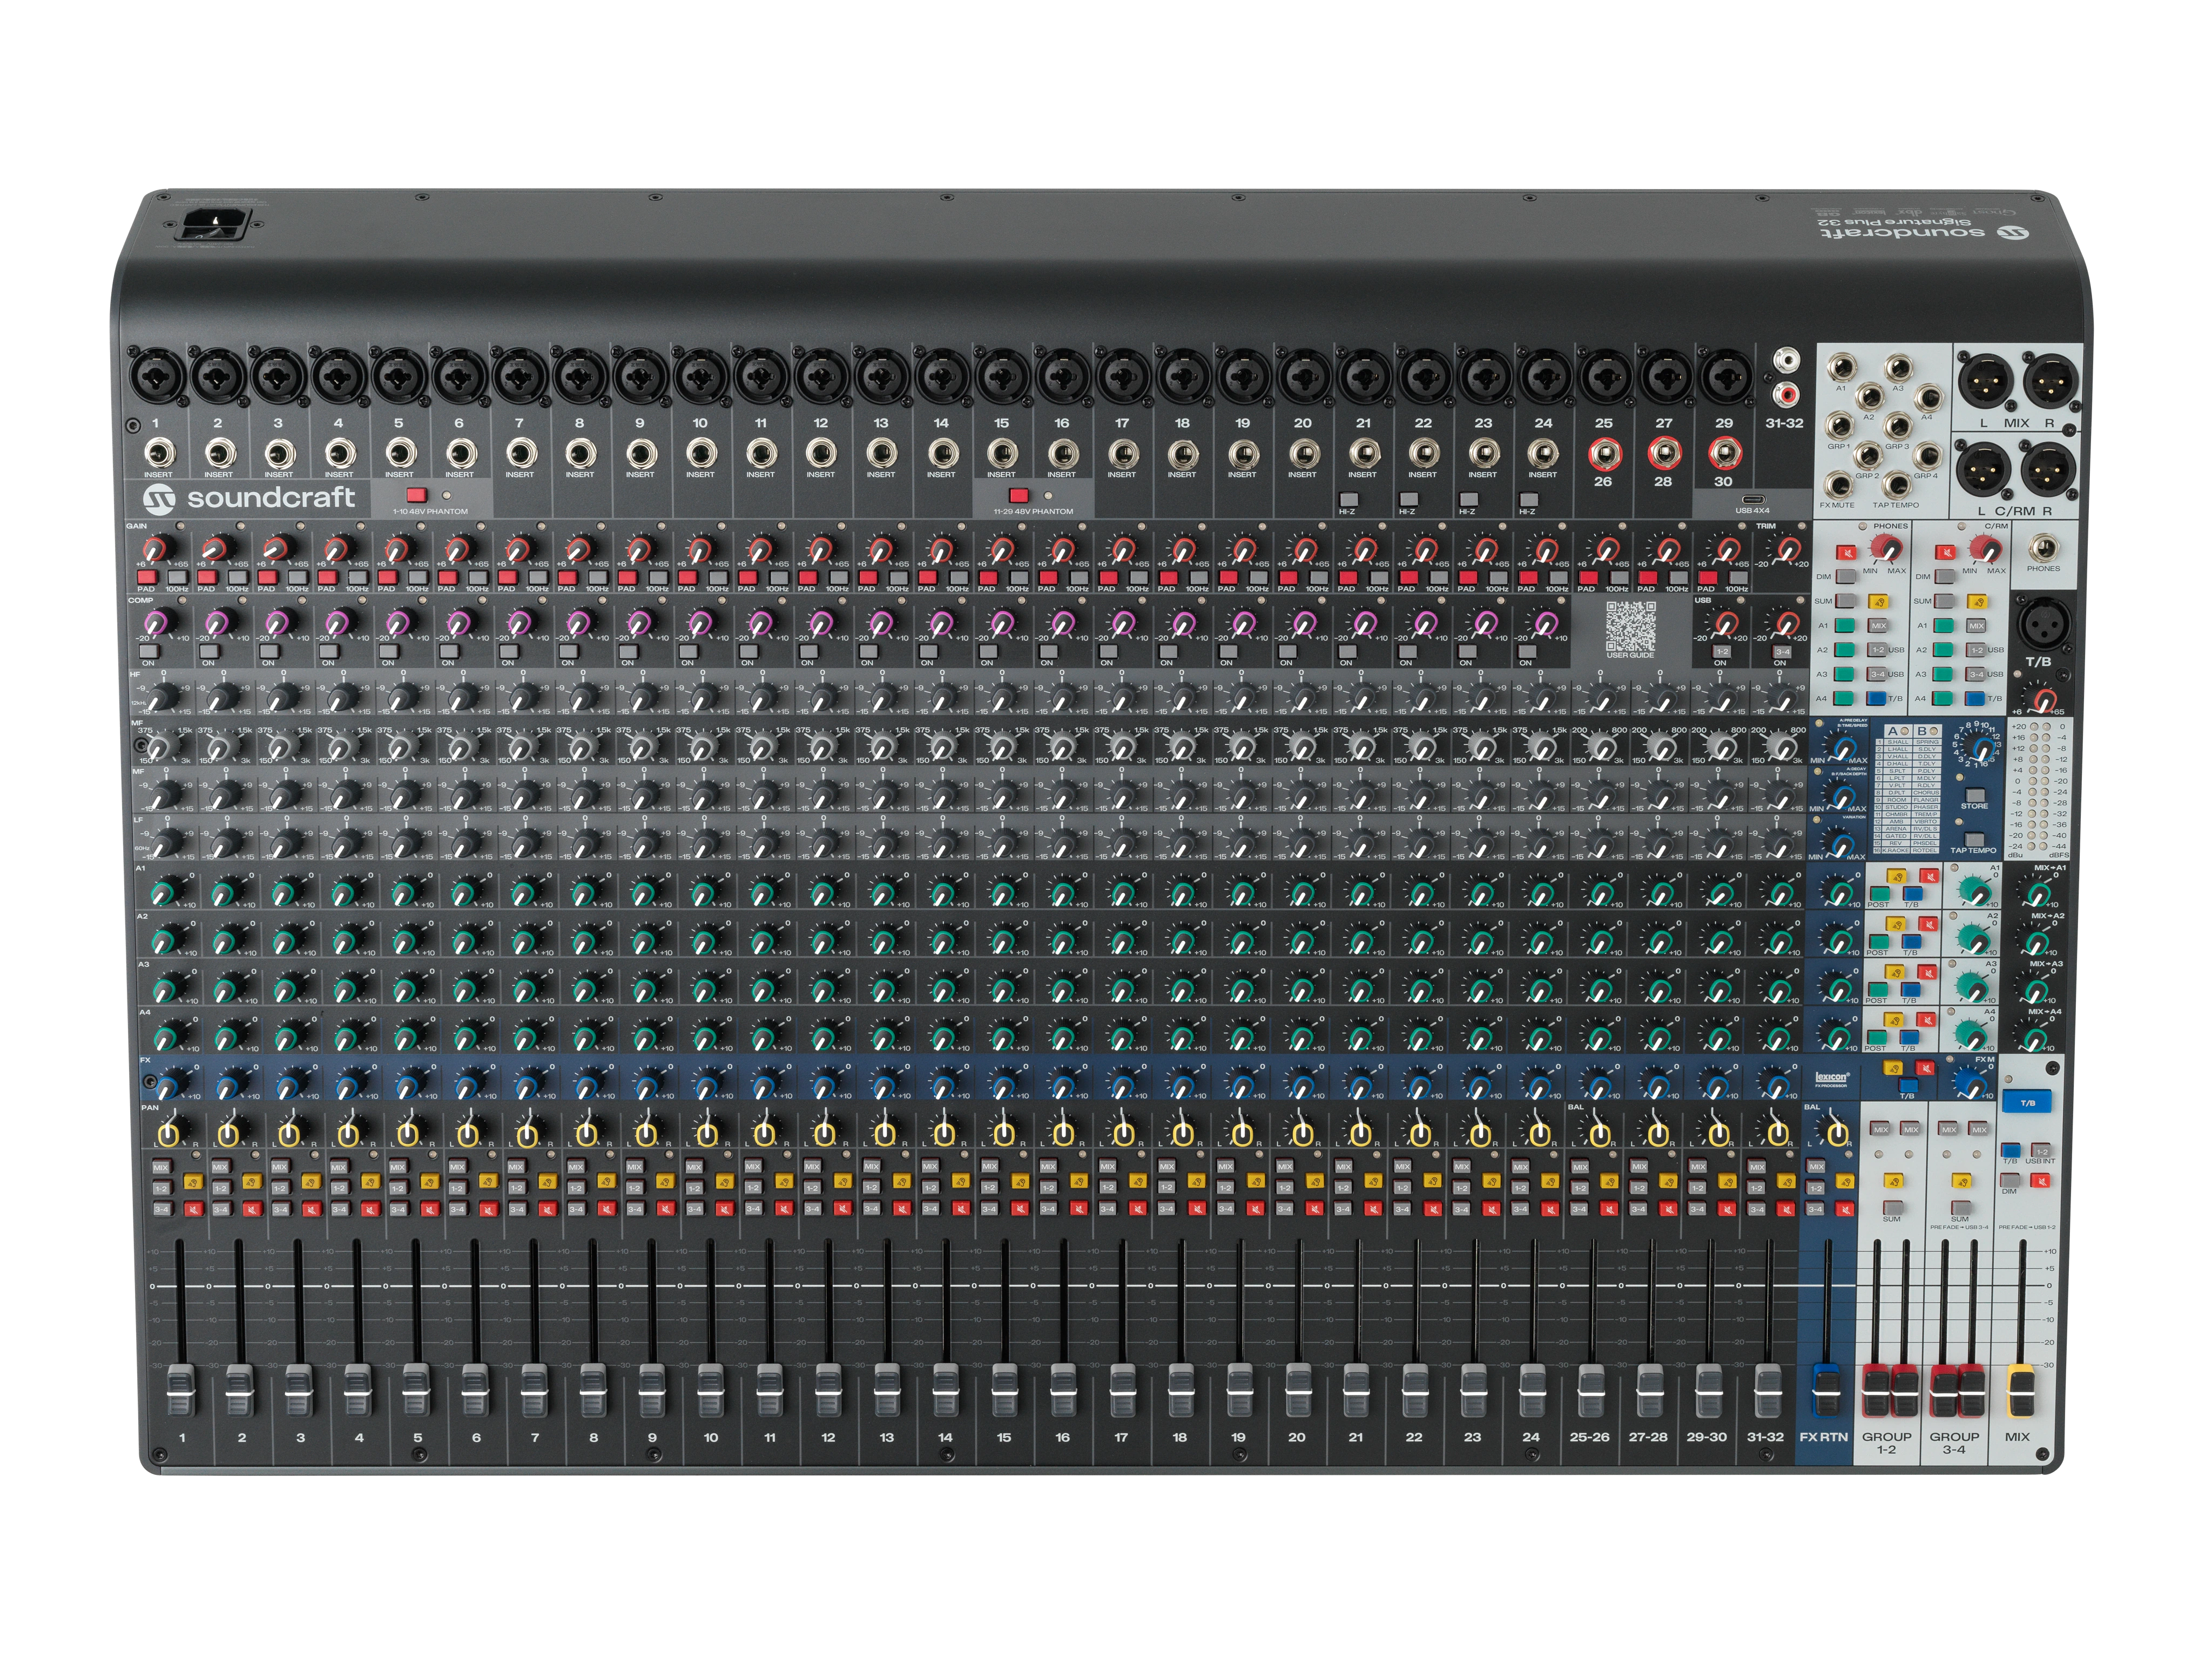This screenshot has width=2212, height=1659.
Task: Toggle the 11-29 48V PHANTOM switch
Action: (1019, 495)
